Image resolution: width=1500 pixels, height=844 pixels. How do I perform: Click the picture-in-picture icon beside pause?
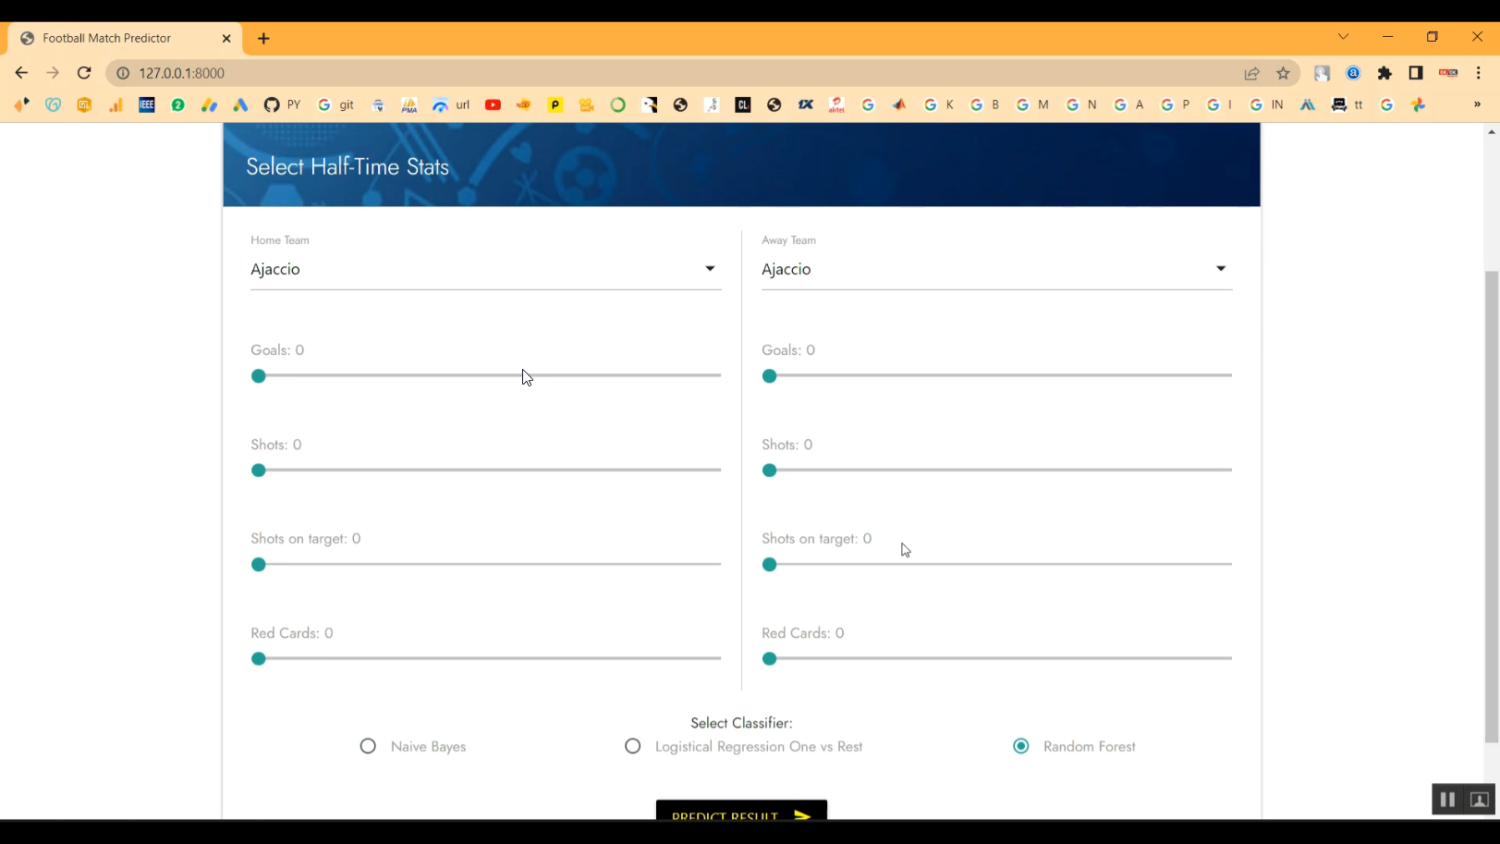coord(1480,799)
